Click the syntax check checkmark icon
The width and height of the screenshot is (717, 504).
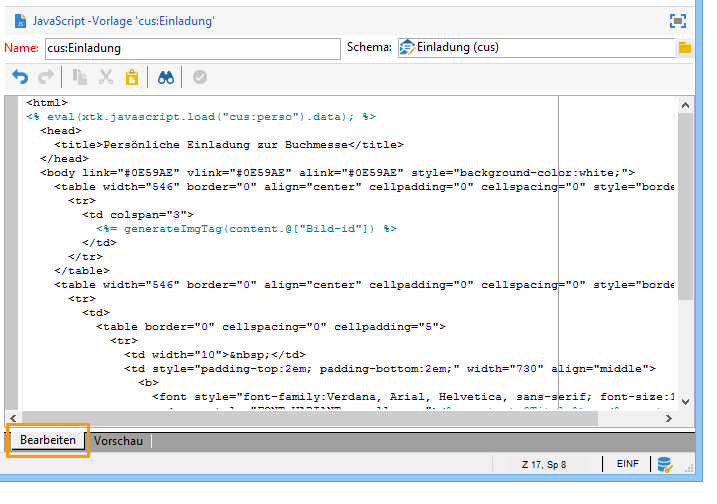[200, 77]
